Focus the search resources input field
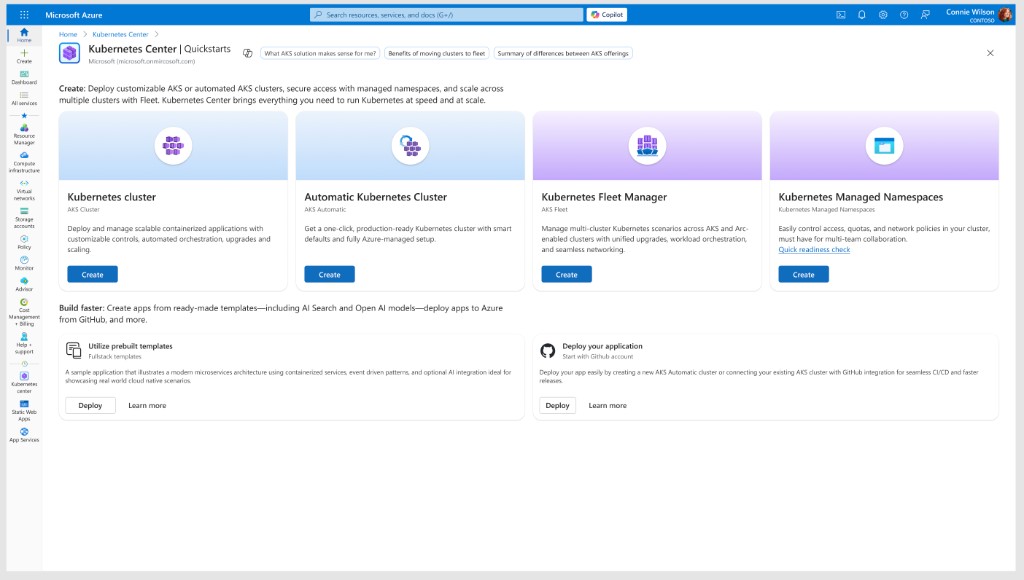1024x580 pixels. [x=447, y=14]
